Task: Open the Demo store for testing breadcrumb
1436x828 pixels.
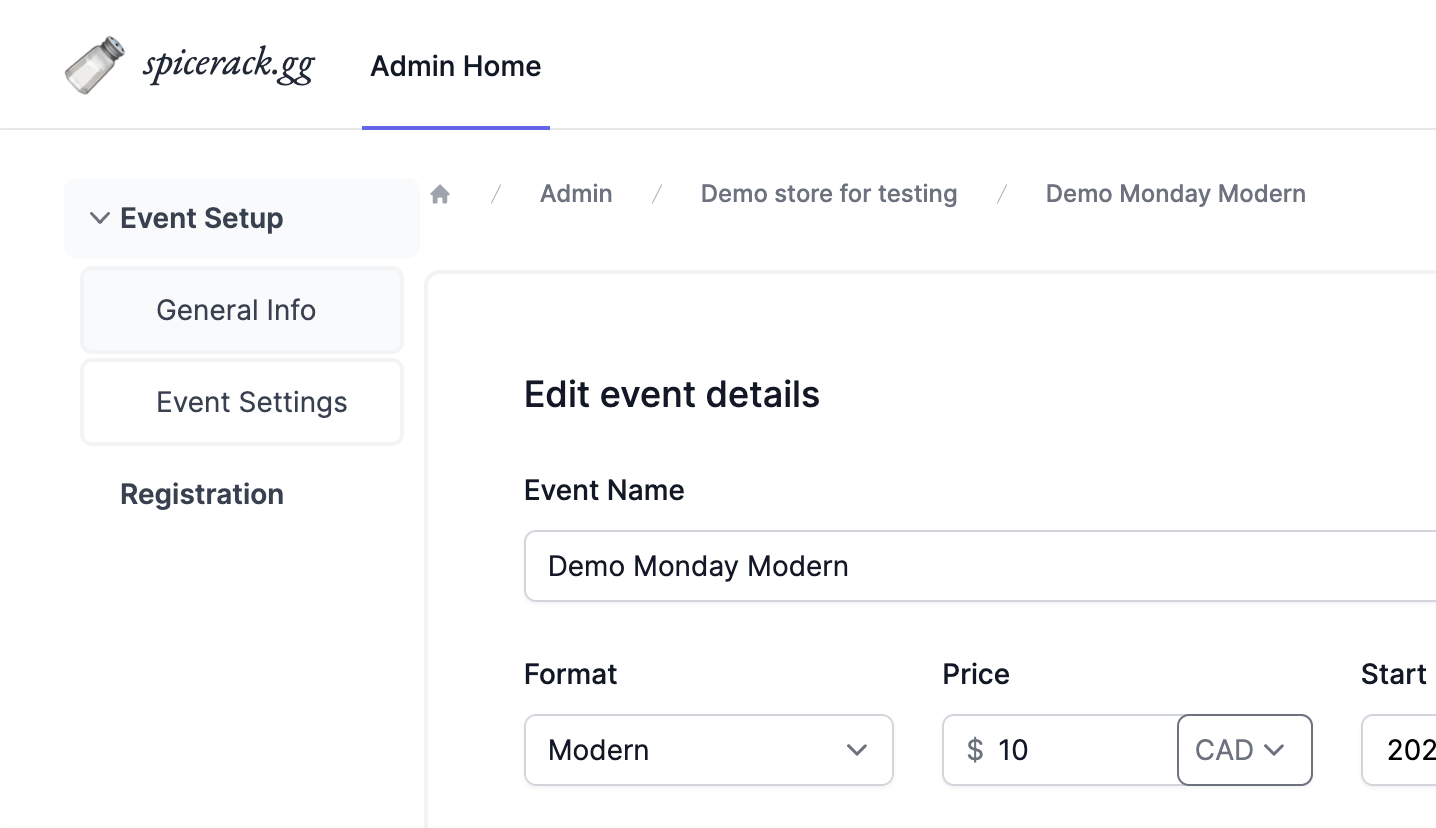Action: [828, 194]
